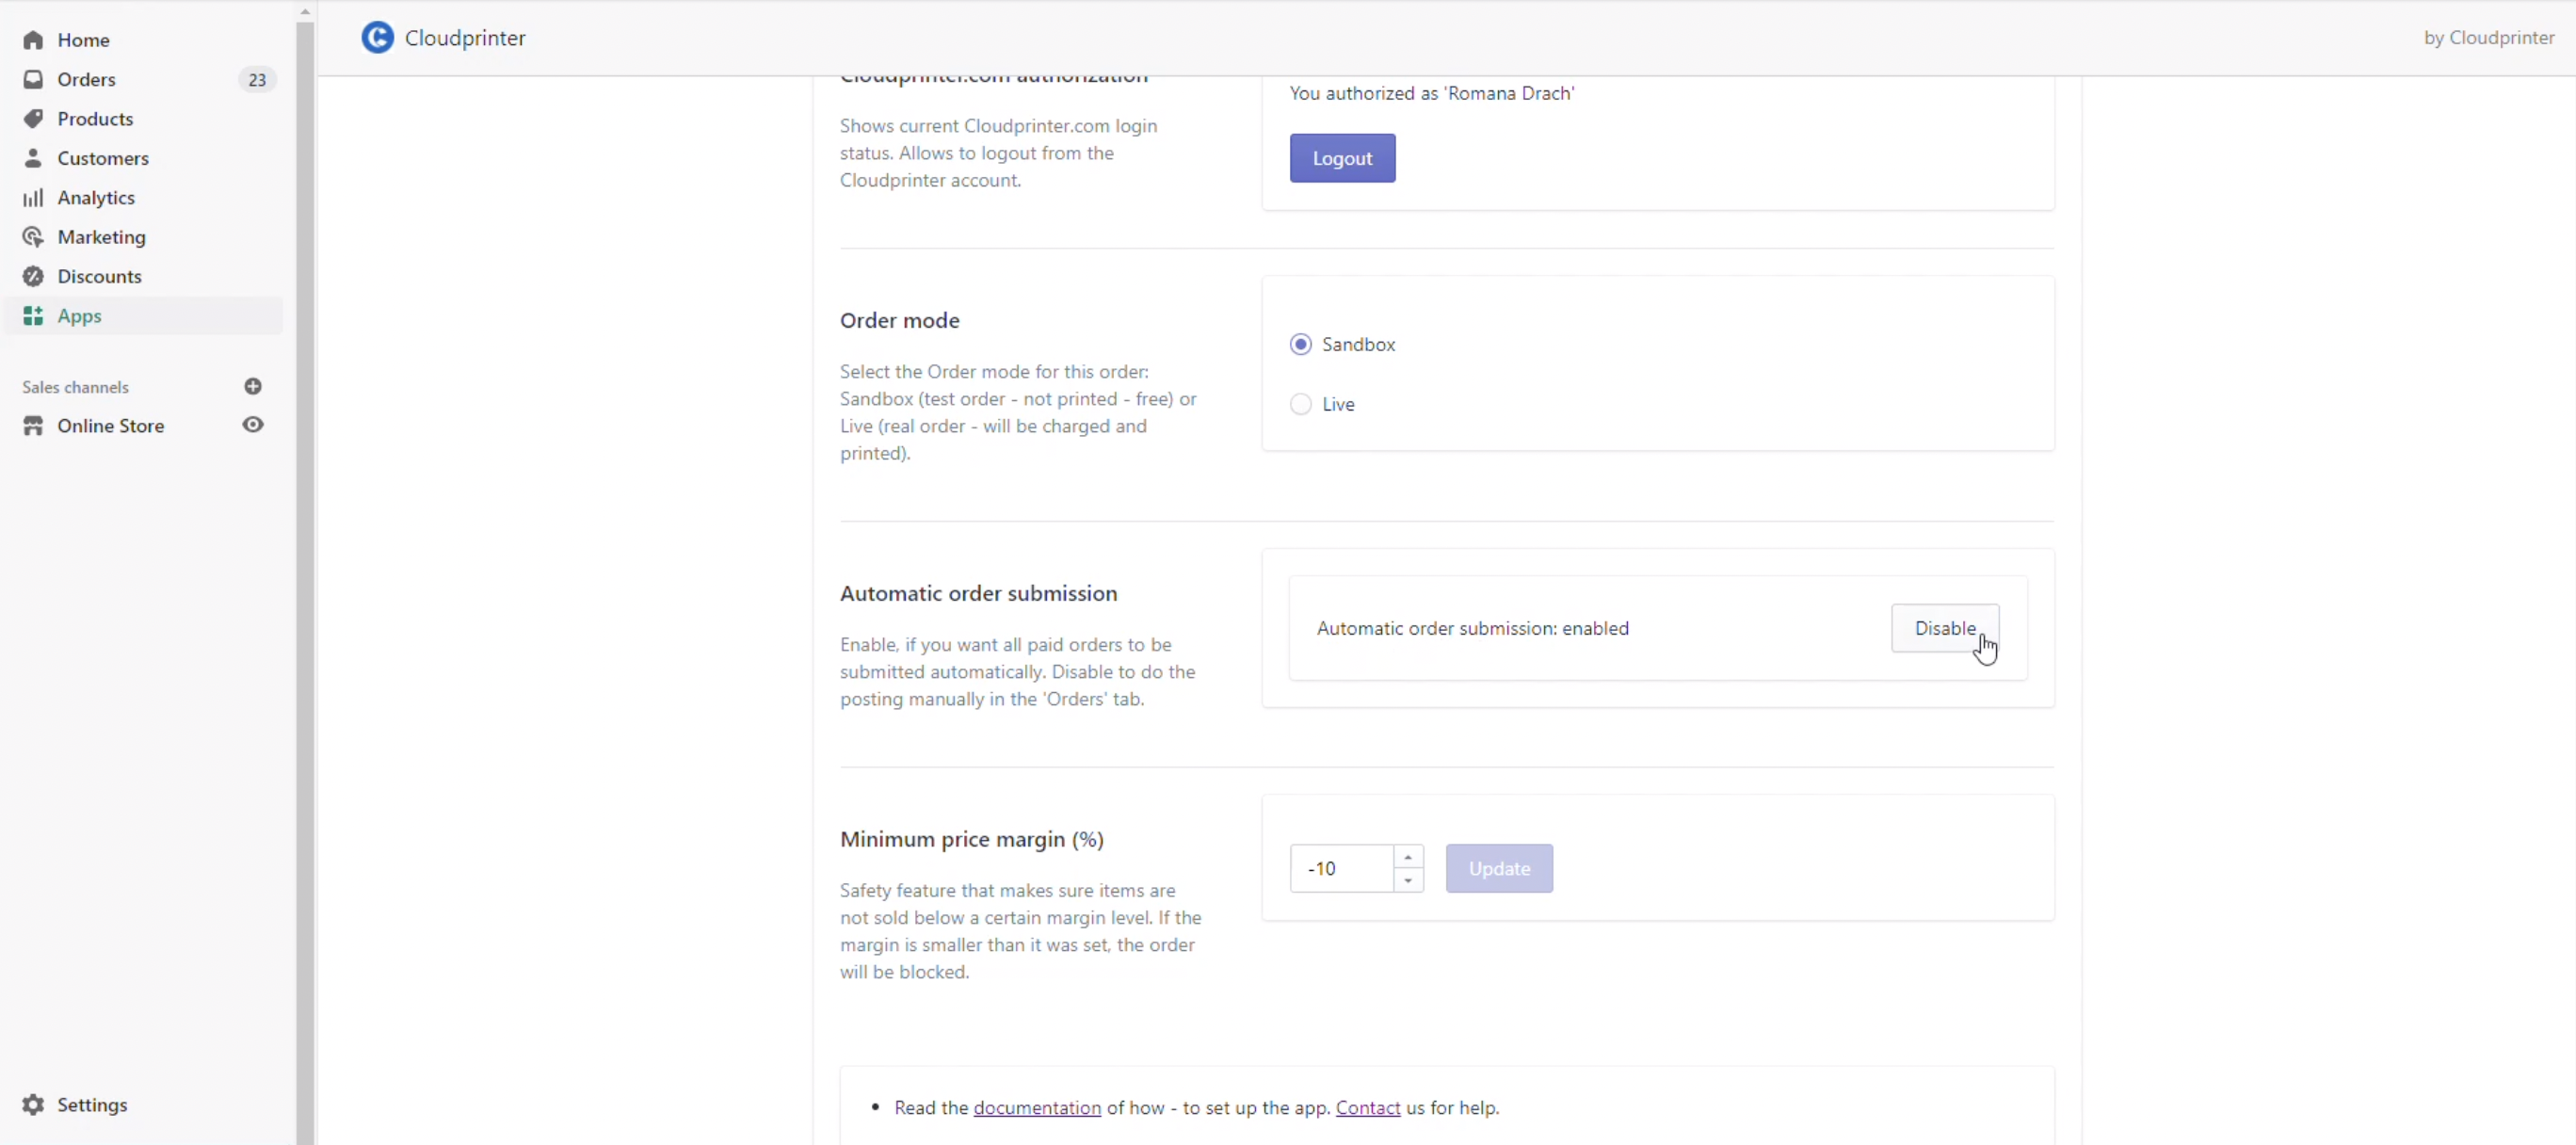
Task: Select the Live order mode
Action: pos(1300,404)
